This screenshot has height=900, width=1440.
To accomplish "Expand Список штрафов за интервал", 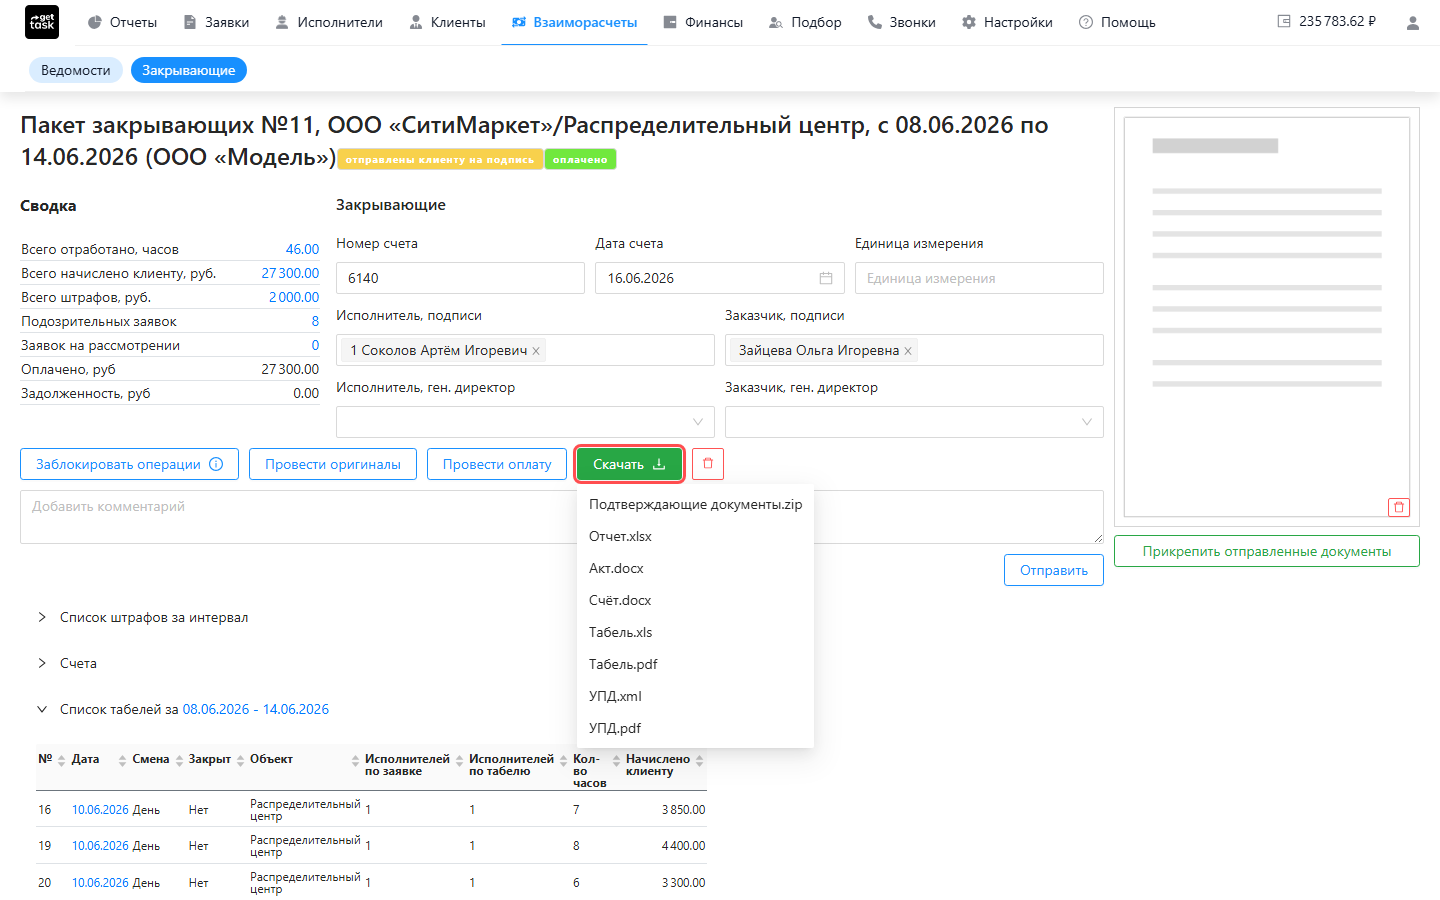I will click(154, 617).
